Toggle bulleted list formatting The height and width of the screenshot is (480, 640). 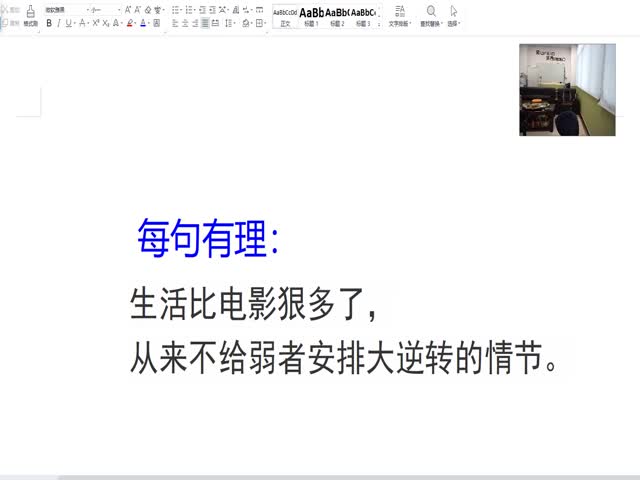(x=175, y=9)
